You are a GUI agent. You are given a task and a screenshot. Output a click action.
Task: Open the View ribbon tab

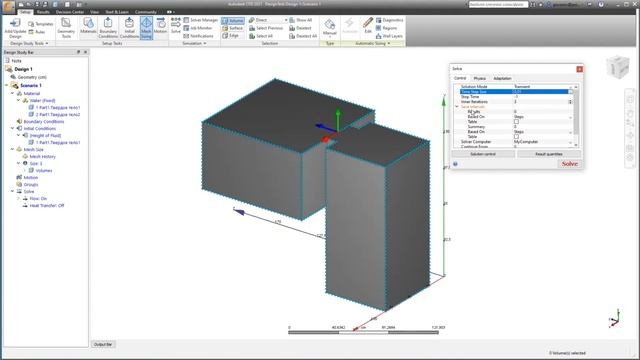pyautogui.click(x=95, y=12)
